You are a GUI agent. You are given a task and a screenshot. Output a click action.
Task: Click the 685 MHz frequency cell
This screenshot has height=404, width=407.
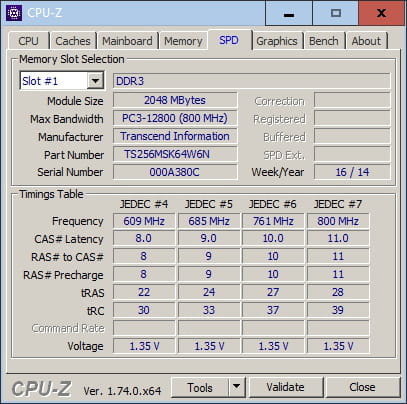(x=209, y=221)
